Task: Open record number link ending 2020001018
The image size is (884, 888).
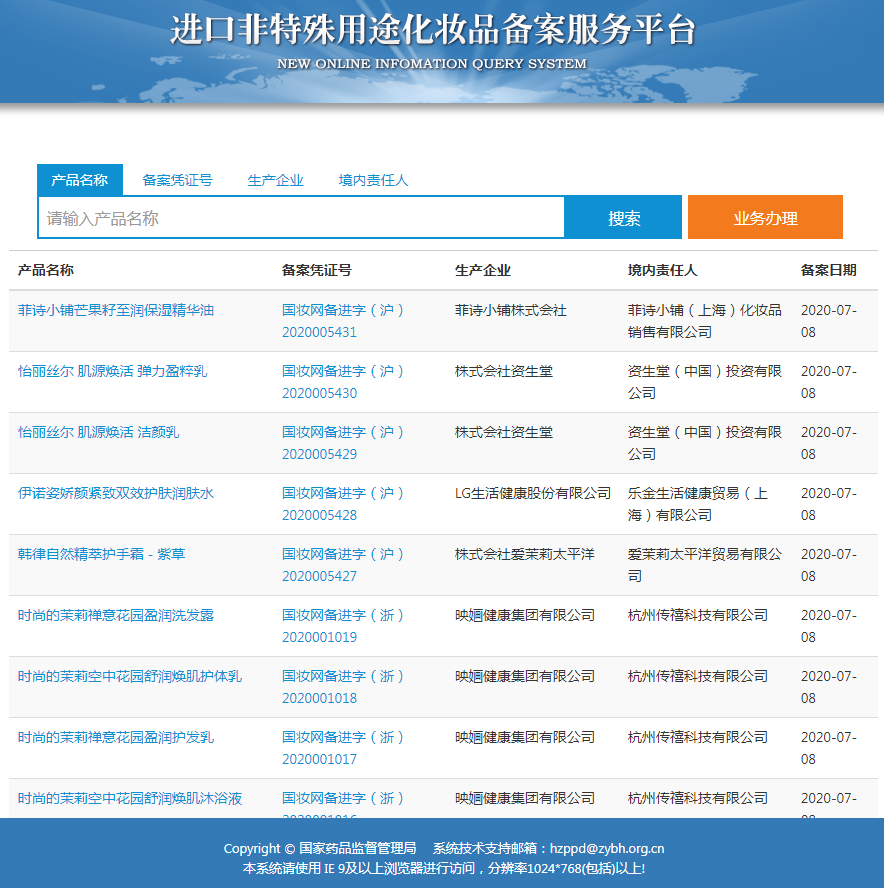Action: tap(343, 688)
